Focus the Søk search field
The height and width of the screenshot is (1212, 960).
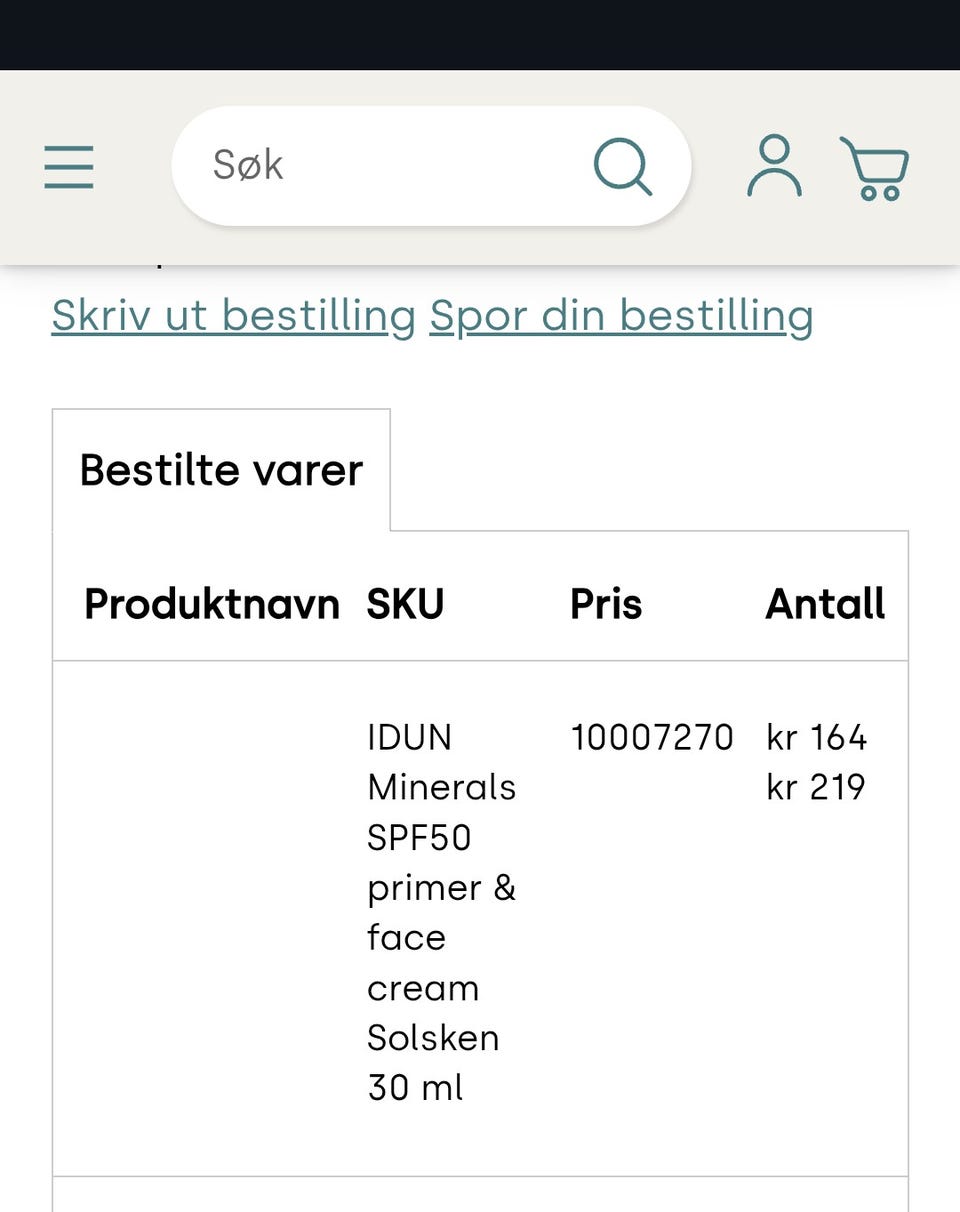tap(390, 166)
